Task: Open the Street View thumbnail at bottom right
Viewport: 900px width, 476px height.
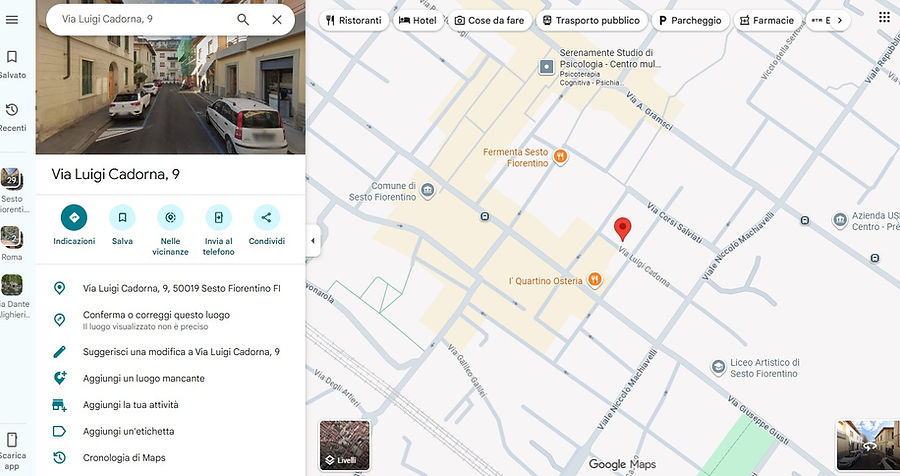Action: click(867, 446)
